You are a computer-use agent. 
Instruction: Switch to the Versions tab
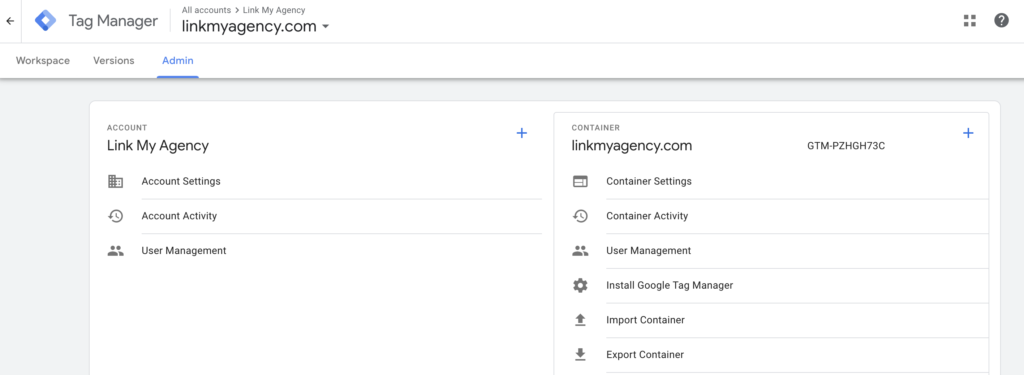tap(114, 61)
